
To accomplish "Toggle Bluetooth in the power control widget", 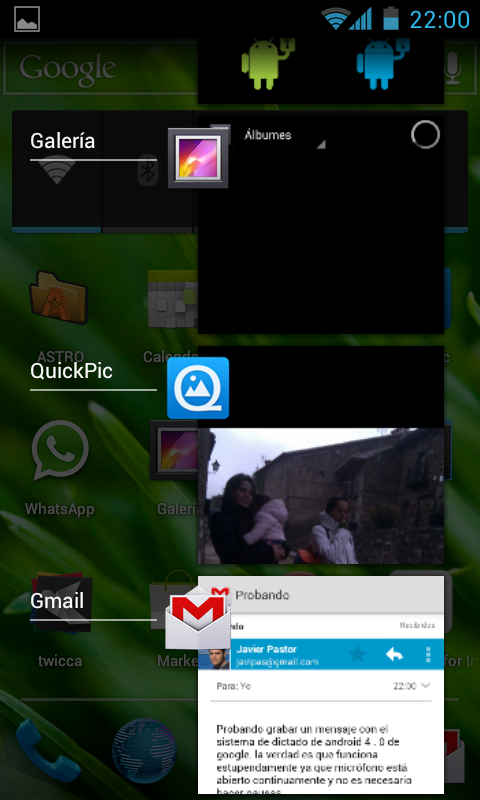I will click(148, 171).
